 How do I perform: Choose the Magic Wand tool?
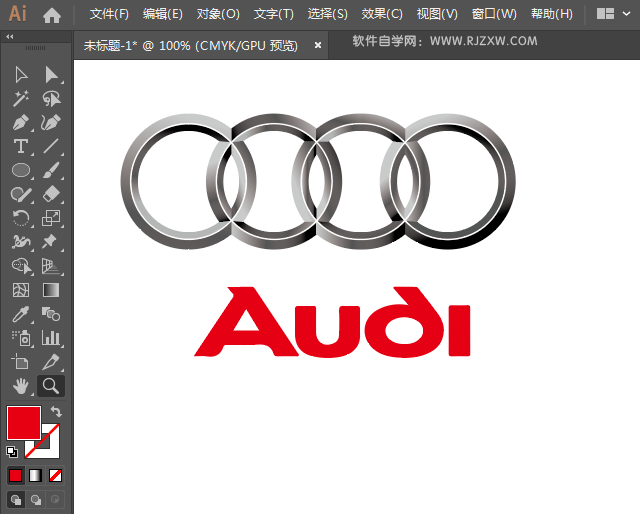[x=21, y=98]
